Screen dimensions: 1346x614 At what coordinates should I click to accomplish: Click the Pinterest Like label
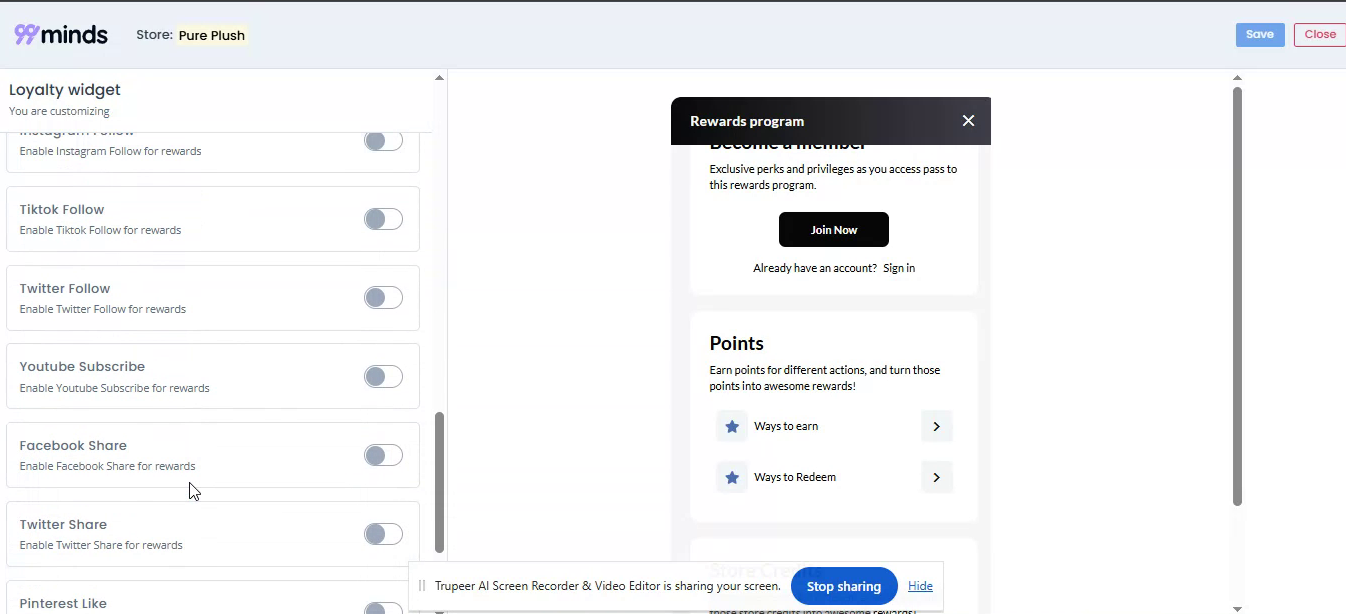tap(63, 603)
